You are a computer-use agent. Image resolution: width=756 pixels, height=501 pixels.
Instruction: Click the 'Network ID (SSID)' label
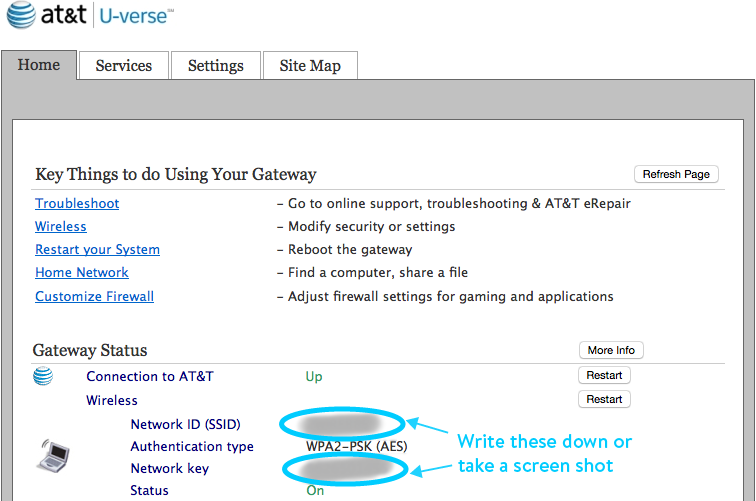coord(186,424)
